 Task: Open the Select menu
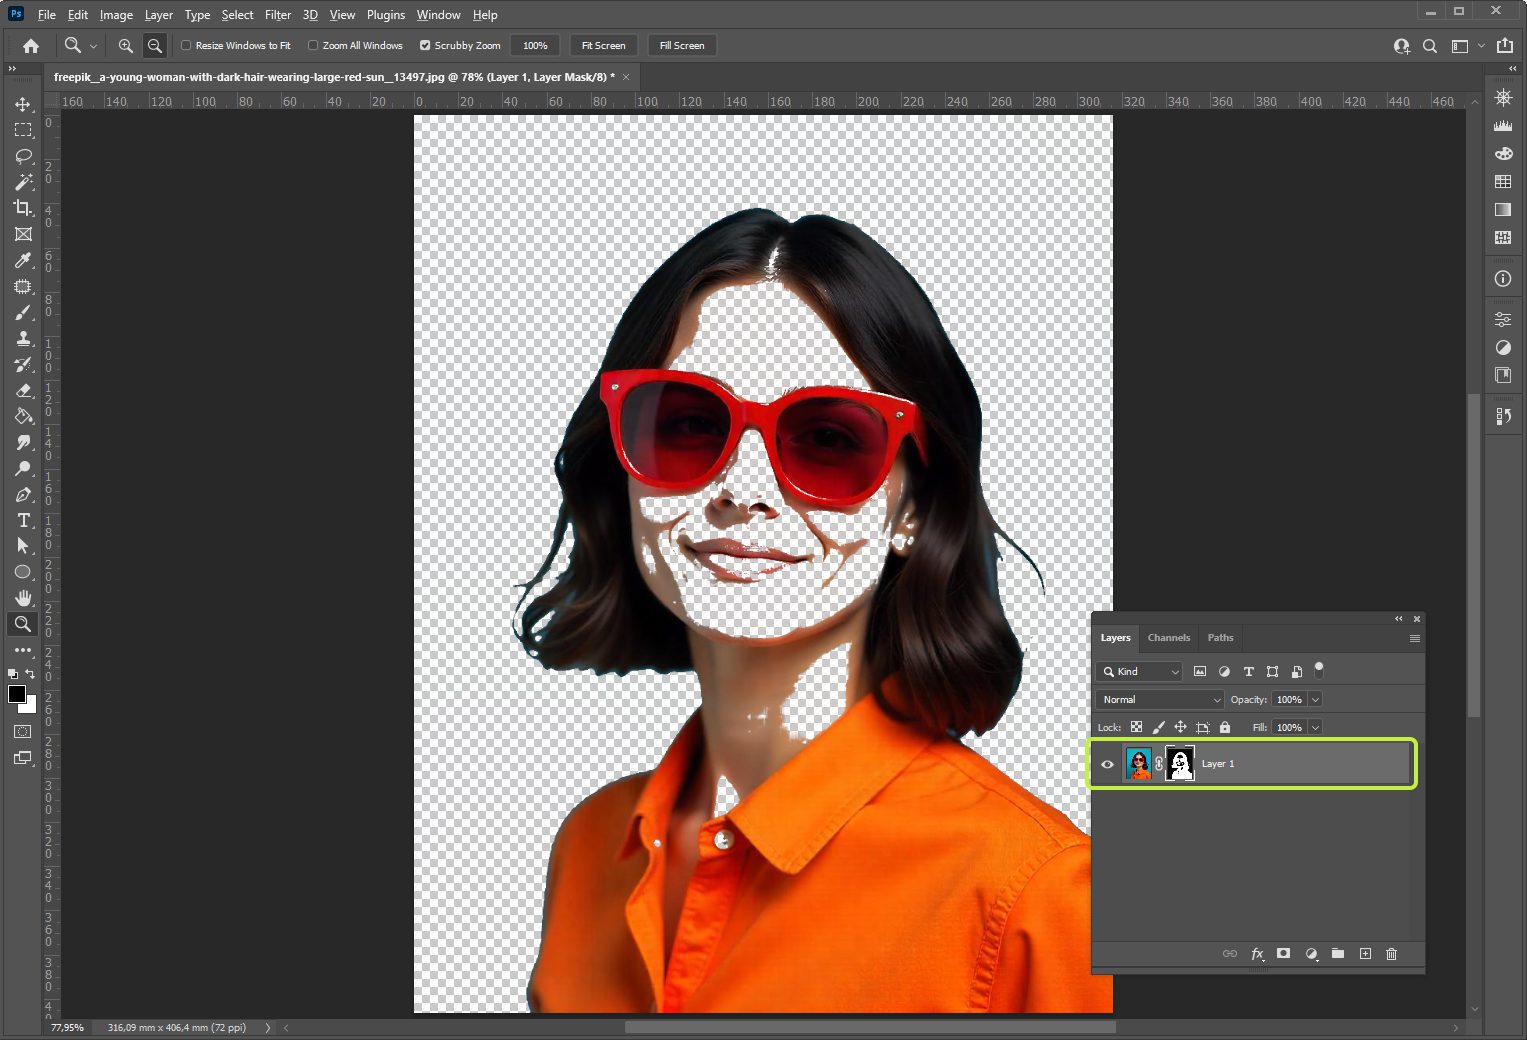[x=237, y=15]
